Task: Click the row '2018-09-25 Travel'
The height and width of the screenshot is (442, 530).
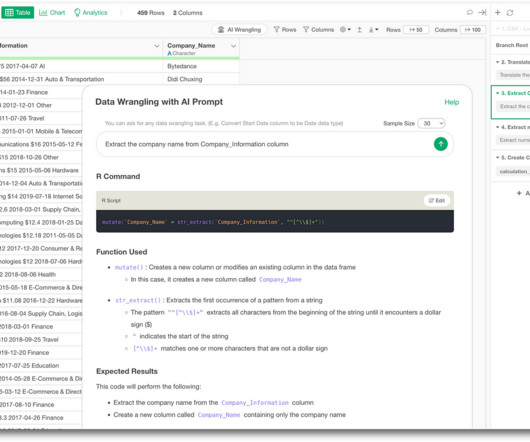Action: point(41,340)
